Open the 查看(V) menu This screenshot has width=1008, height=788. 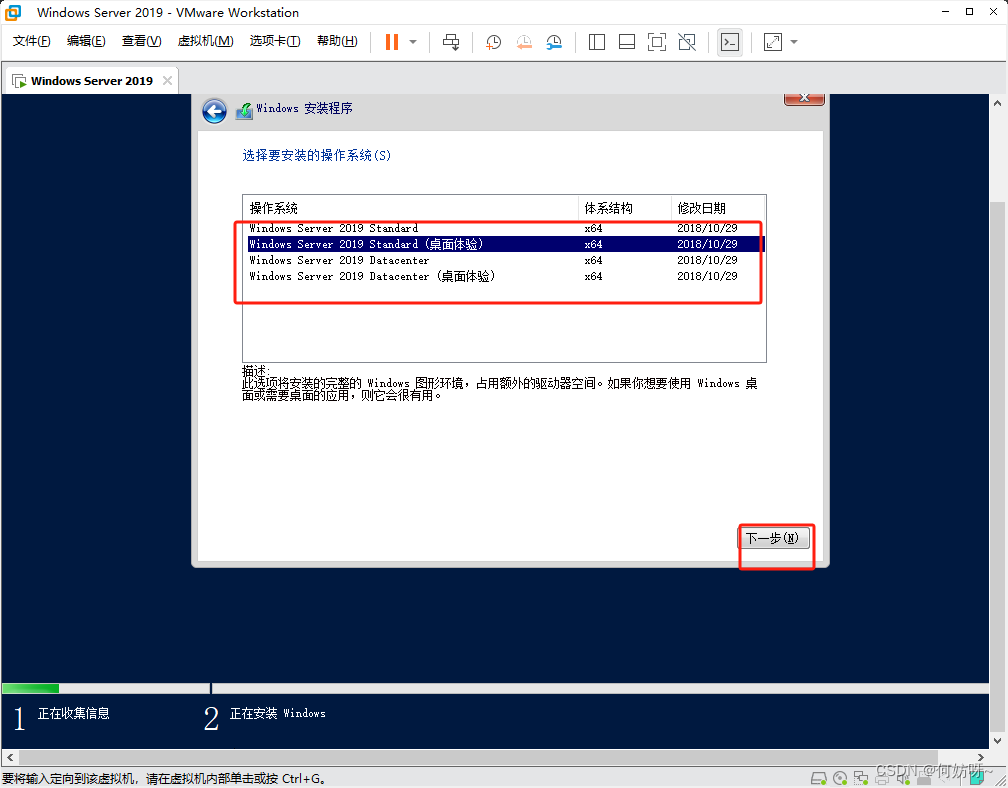tap(141, 41)
